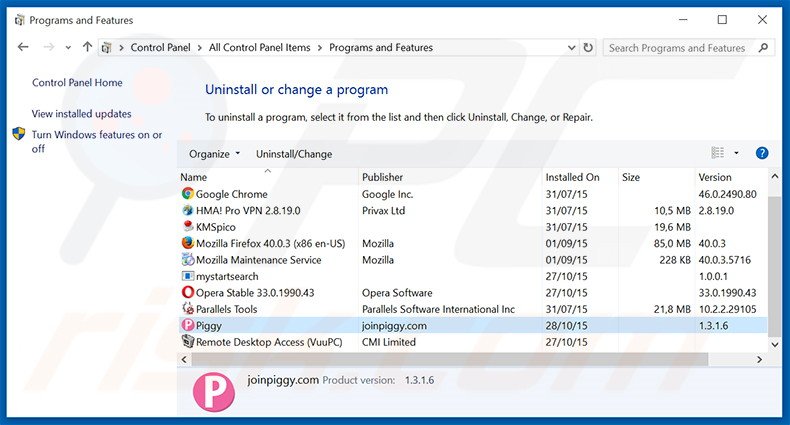Select the mystartsearch entry
The width and height of the screenshot is (790, 425).
pyautogui.click(x=227, y=276)
